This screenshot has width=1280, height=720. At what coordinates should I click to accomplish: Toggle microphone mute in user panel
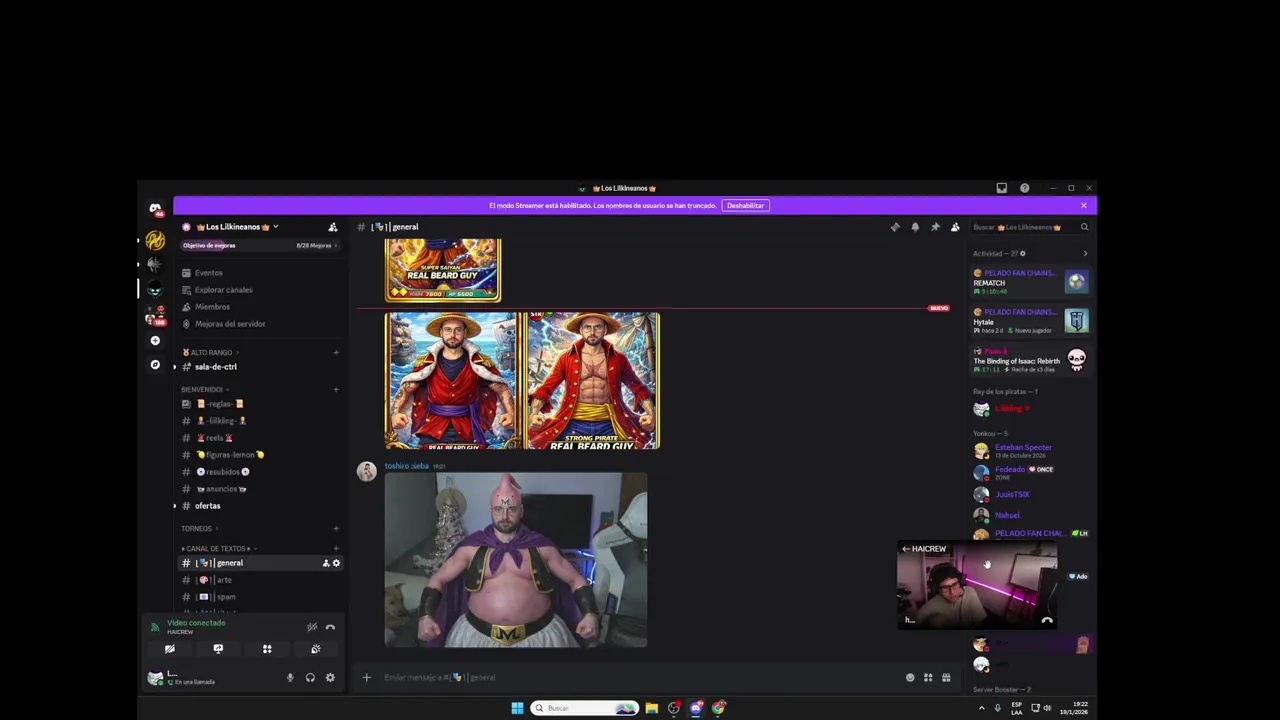tap(290, 678)
